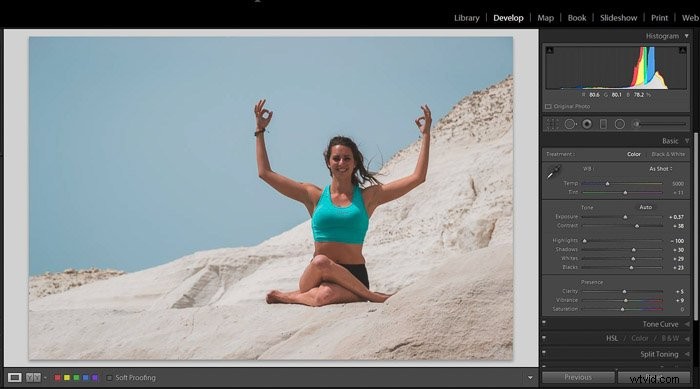The height and width of the screenshot is (389, 700).
Task: Enable the Soft Proofing checkbox
Action: pyautogui.click(x=109, y=378)
